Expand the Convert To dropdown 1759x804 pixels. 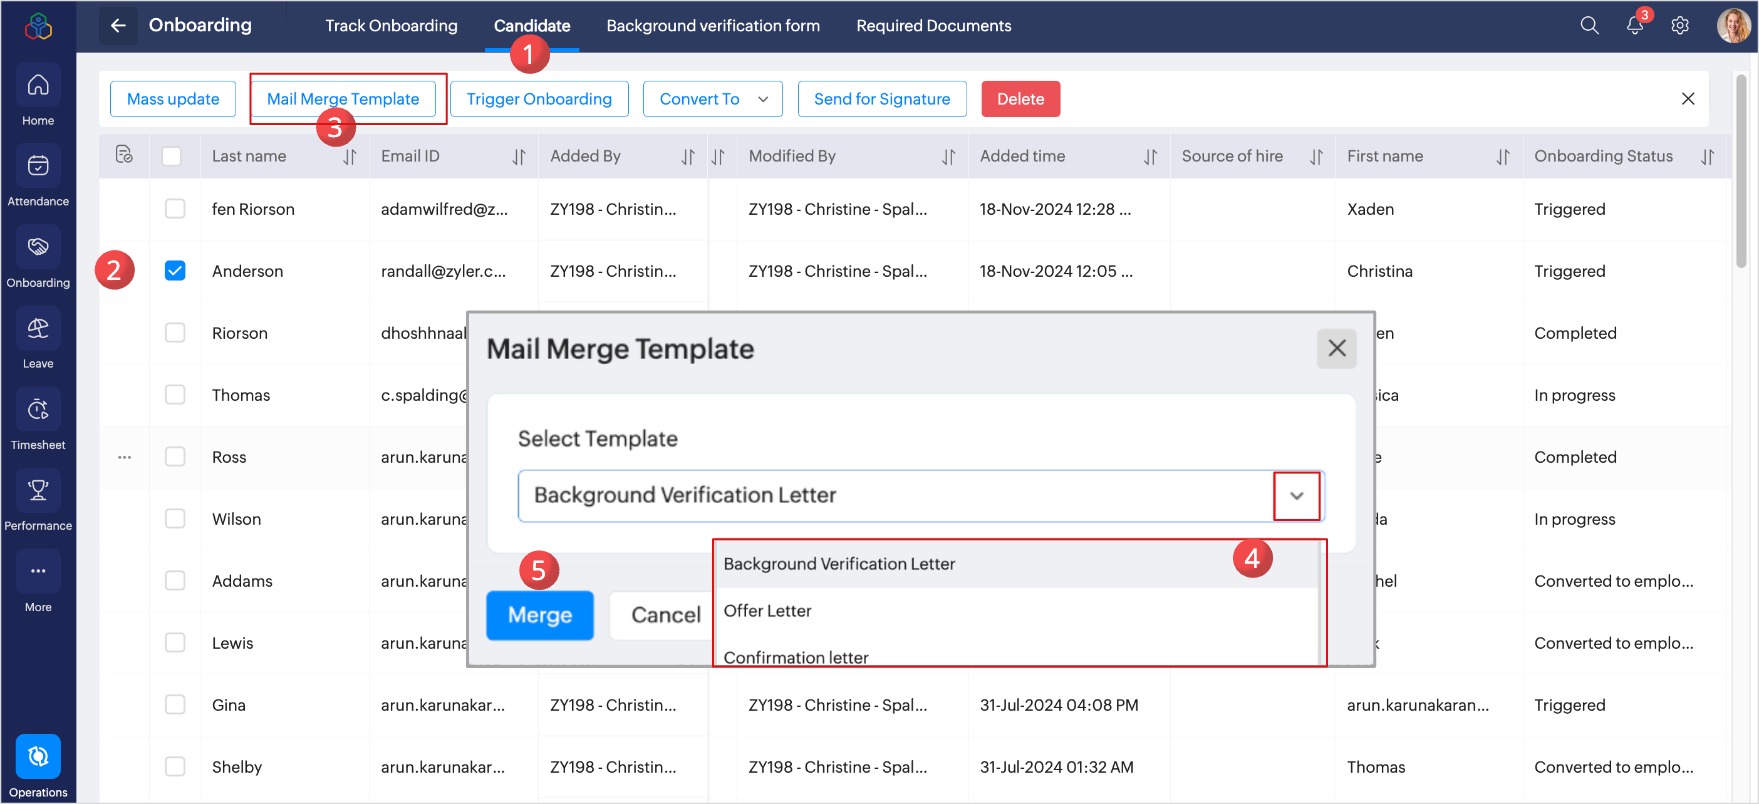713,99
